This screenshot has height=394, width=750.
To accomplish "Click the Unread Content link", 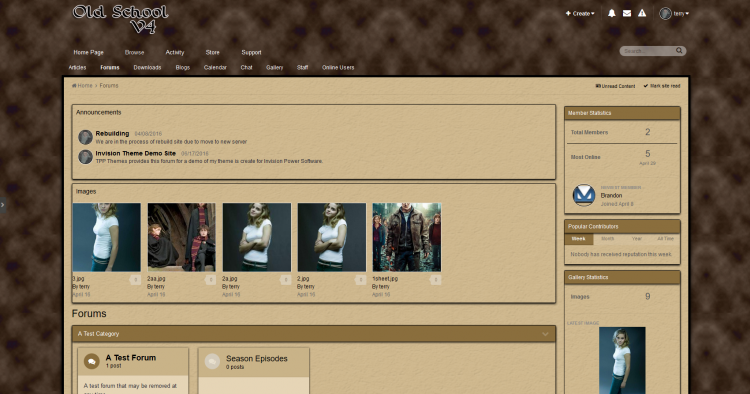I will coord(615,86).
